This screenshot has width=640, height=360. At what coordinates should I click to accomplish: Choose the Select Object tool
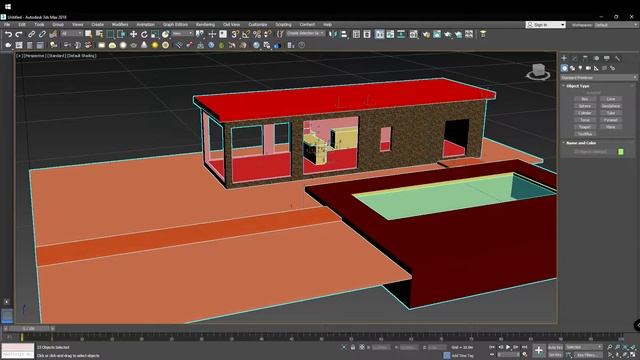coord(89,35)
